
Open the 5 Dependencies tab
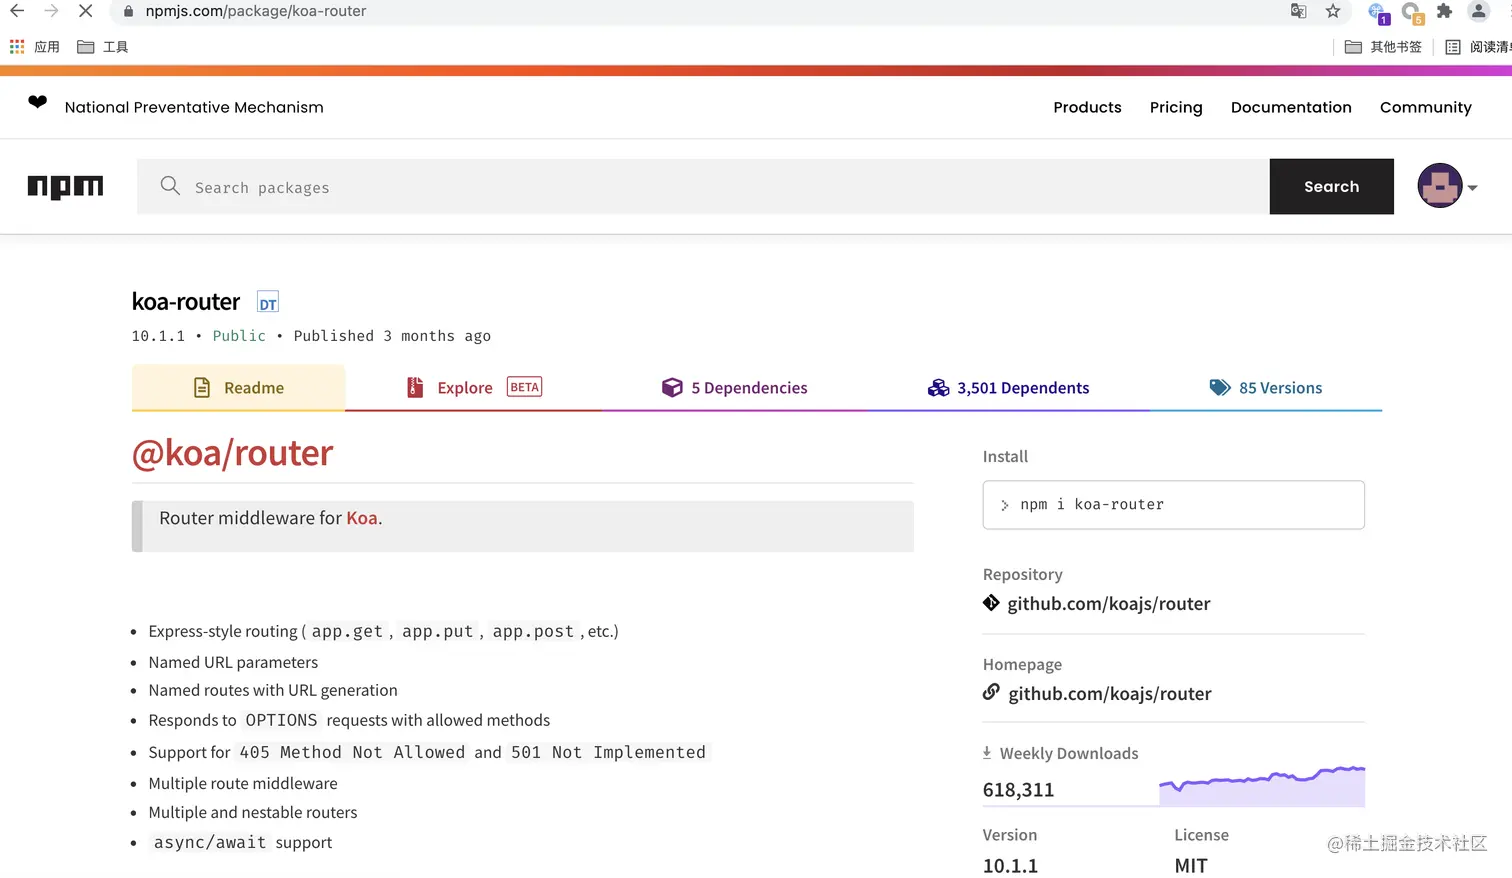pos(734,388)
